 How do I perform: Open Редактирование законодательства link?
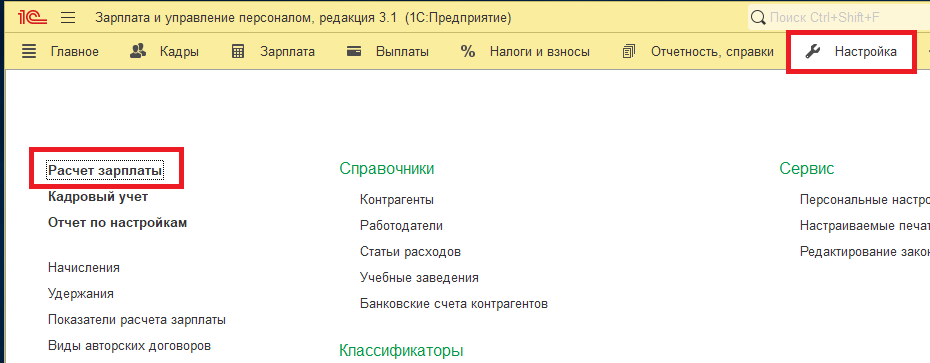pos(865,251)
